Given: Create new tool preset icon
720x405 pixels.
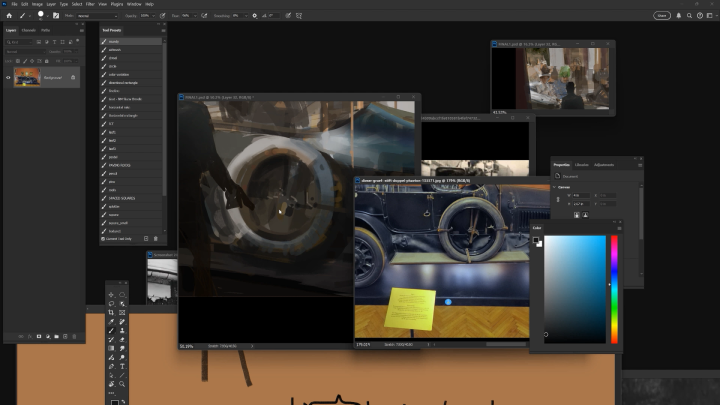Looking at the screenshot, I should (x=146, y=239).
